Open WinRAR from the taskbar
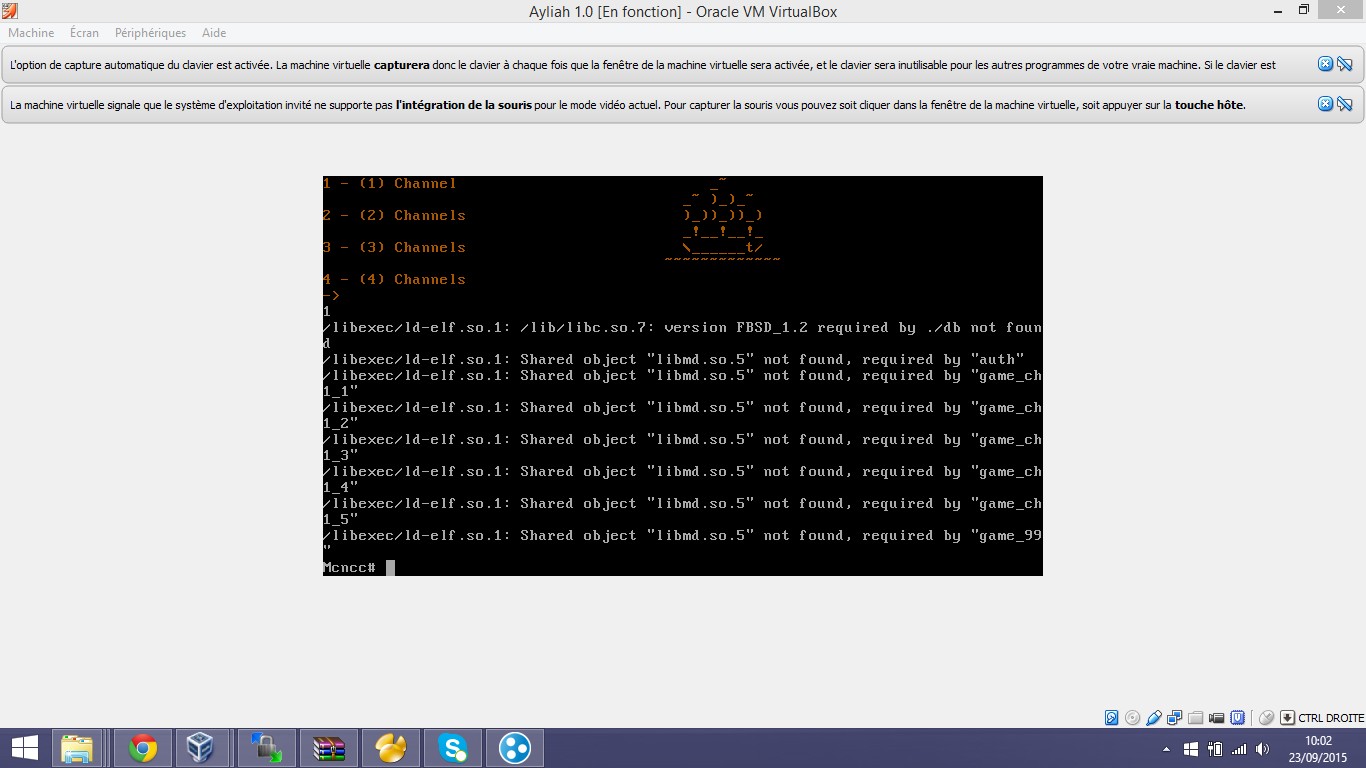Image resolution: width=1366 pixels, height=768 pixels. (x=328, y=748)
